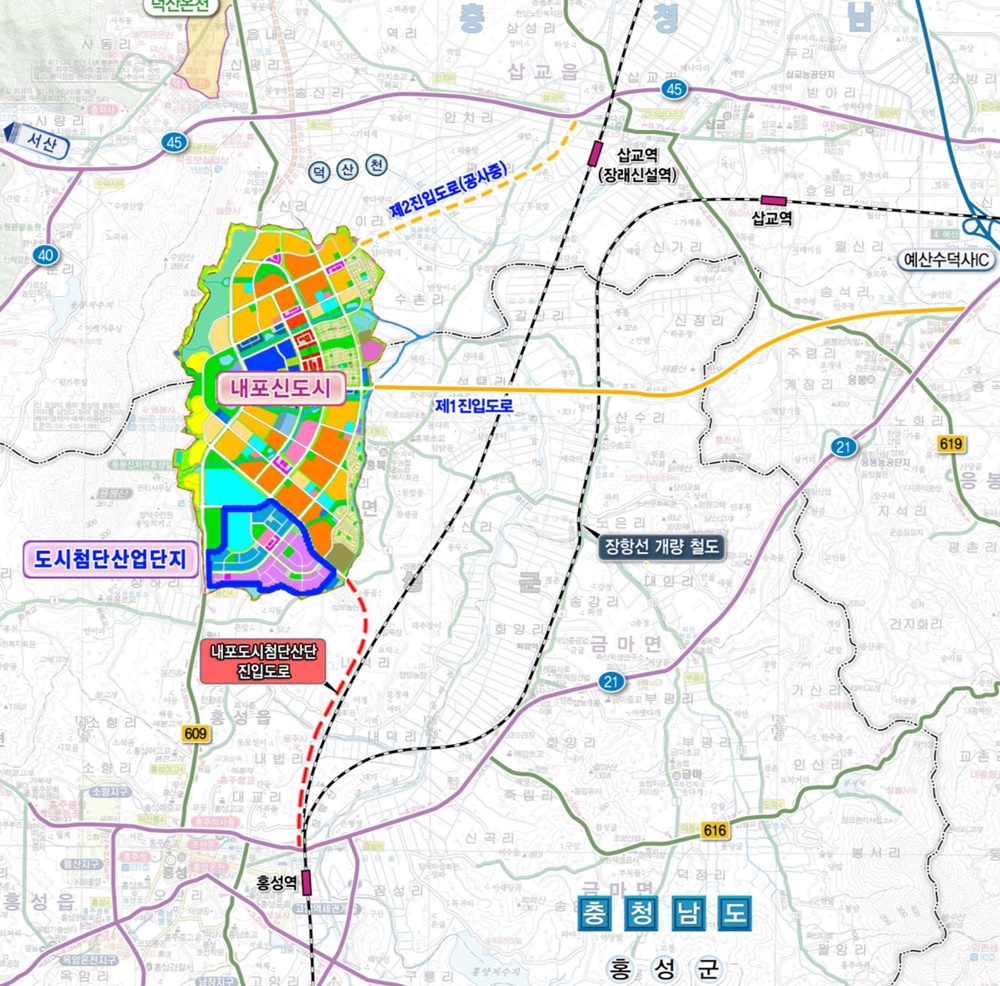Click the 예산수덕사IC interchange label
1000x986 pixels.
[946, 260]
